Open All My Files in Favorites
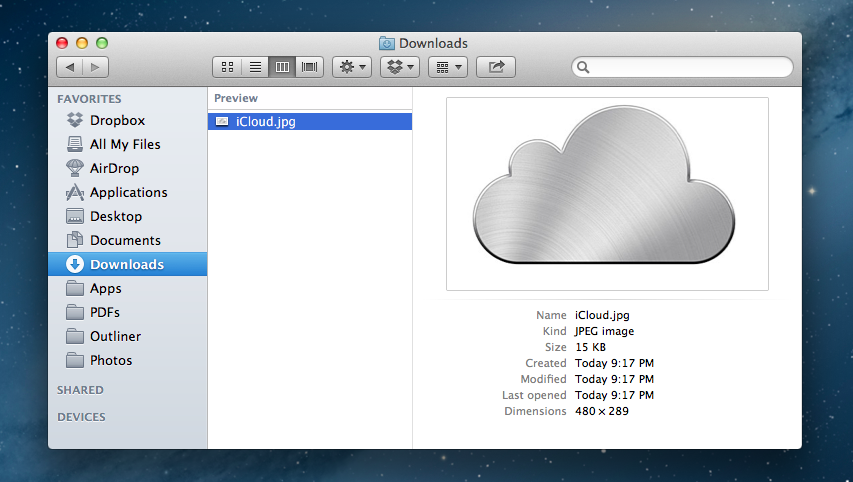The width and height of the screenshot is (853, 482). (x=125, y=144)
